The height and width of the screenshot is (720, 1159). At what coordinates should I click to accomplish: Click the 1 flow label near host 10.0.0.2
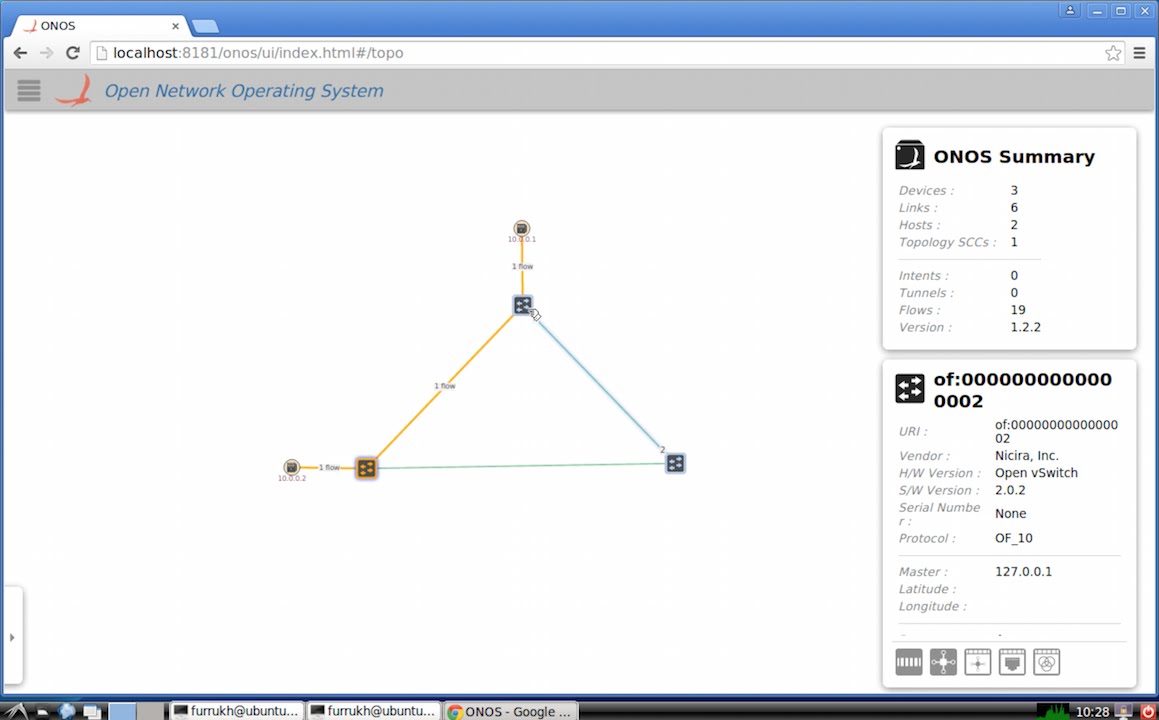(x=329, y=467)
